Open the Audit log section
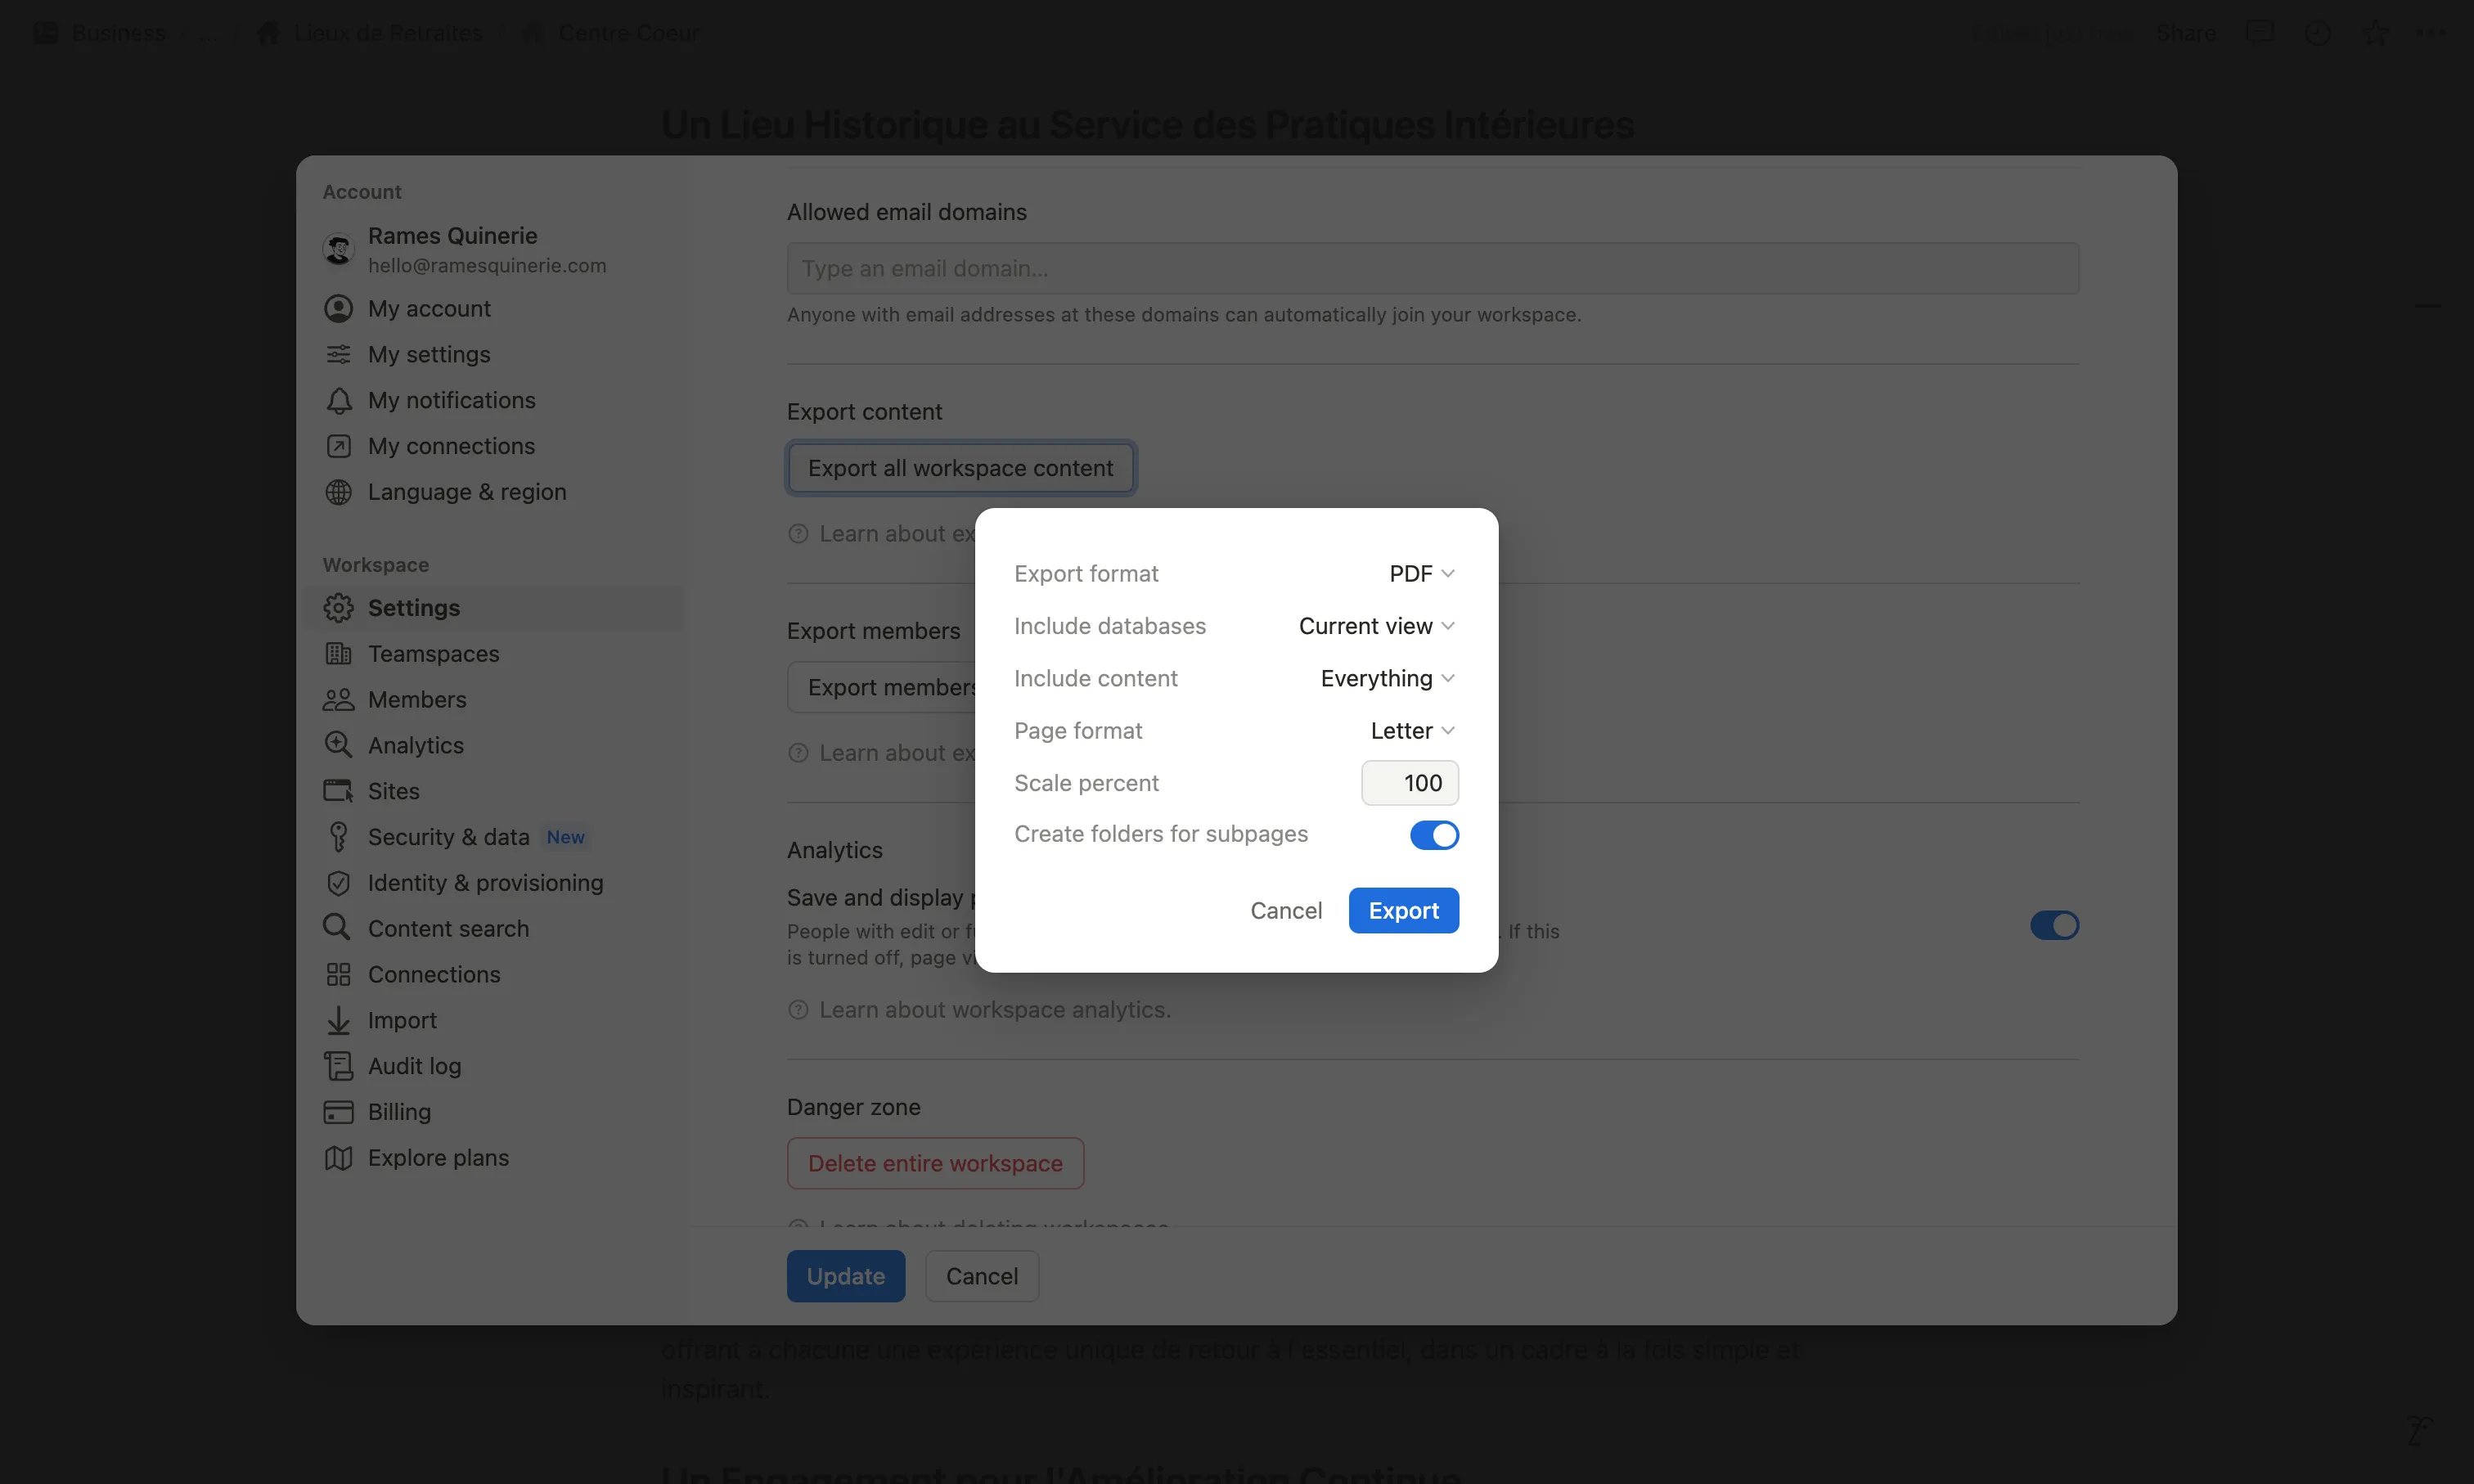 (494, 1066)
